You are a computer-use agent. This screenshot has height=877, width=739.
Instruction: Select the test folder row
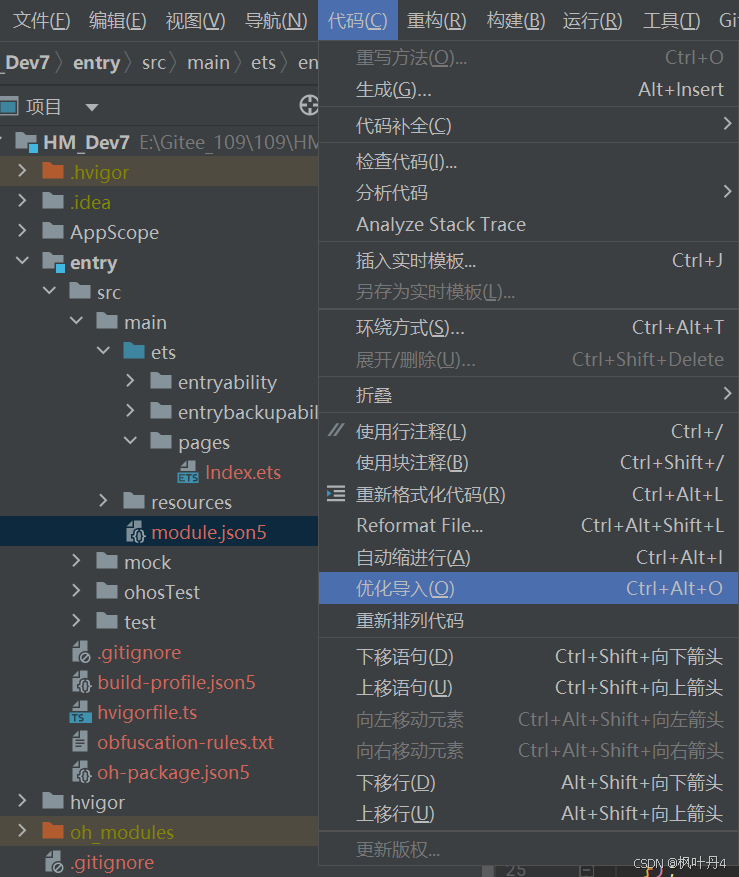point(159,621)
